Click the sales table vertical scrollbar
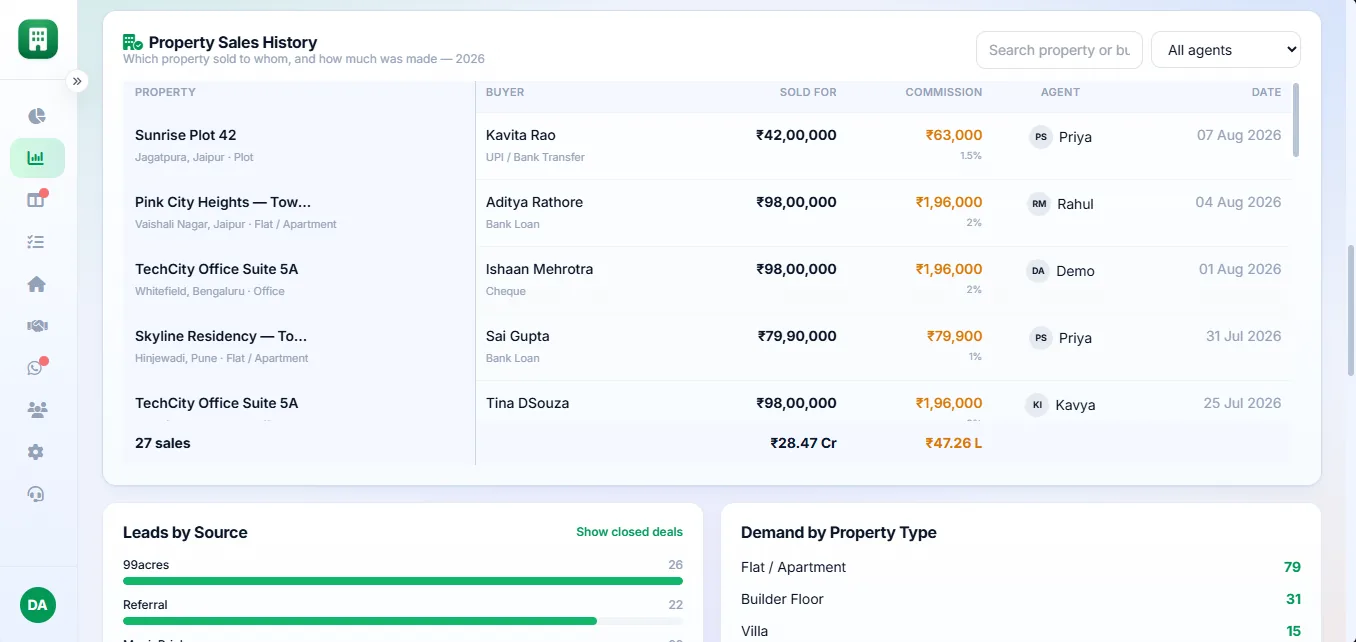1356x642 pixels. (x=1296, y=120)
